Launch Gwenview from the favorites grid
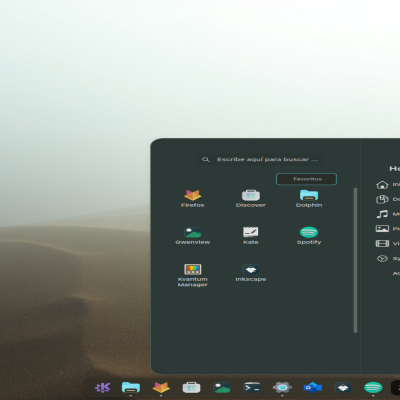The height and width of the screenshot is (400, 400). point(193,235)
